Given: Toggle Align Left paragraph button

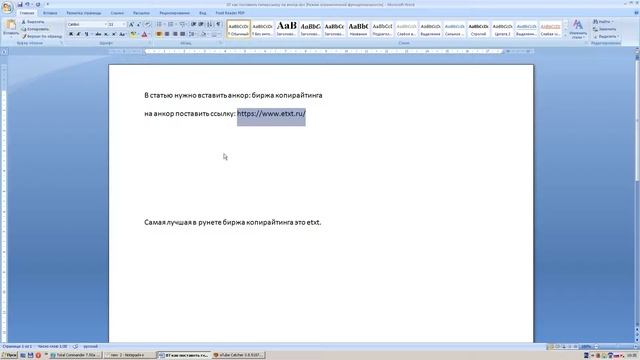Looking at the screenshot, I should click(159, 34).
